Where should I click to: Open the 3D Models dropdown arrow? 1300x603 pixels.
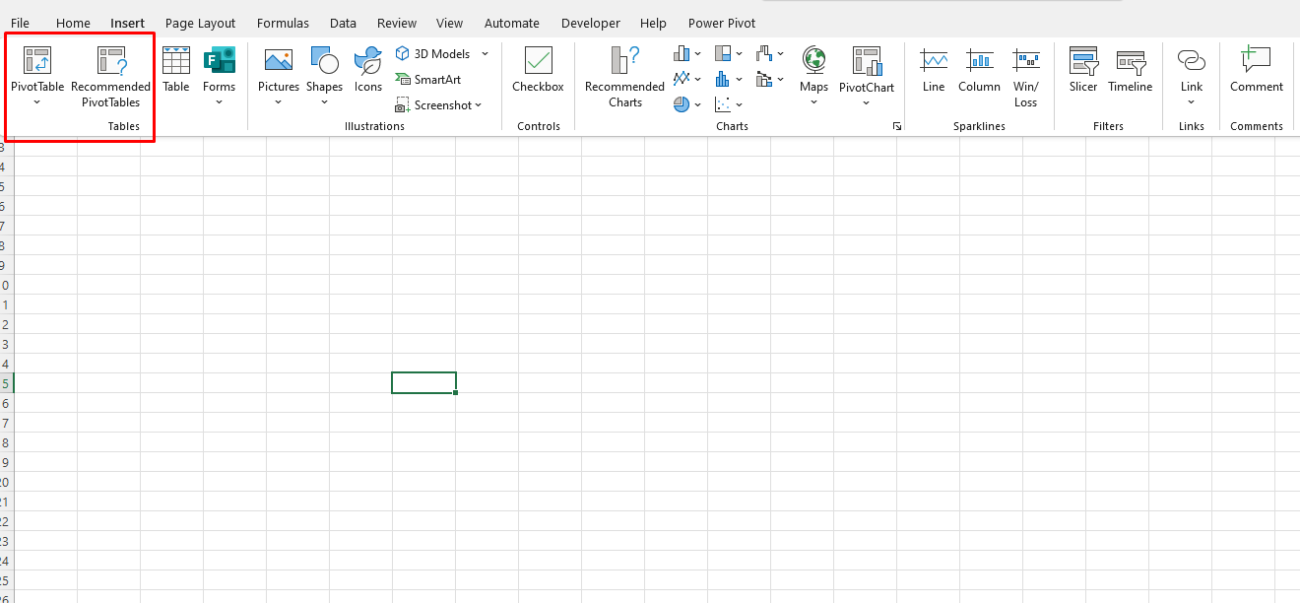coord(485,54)
